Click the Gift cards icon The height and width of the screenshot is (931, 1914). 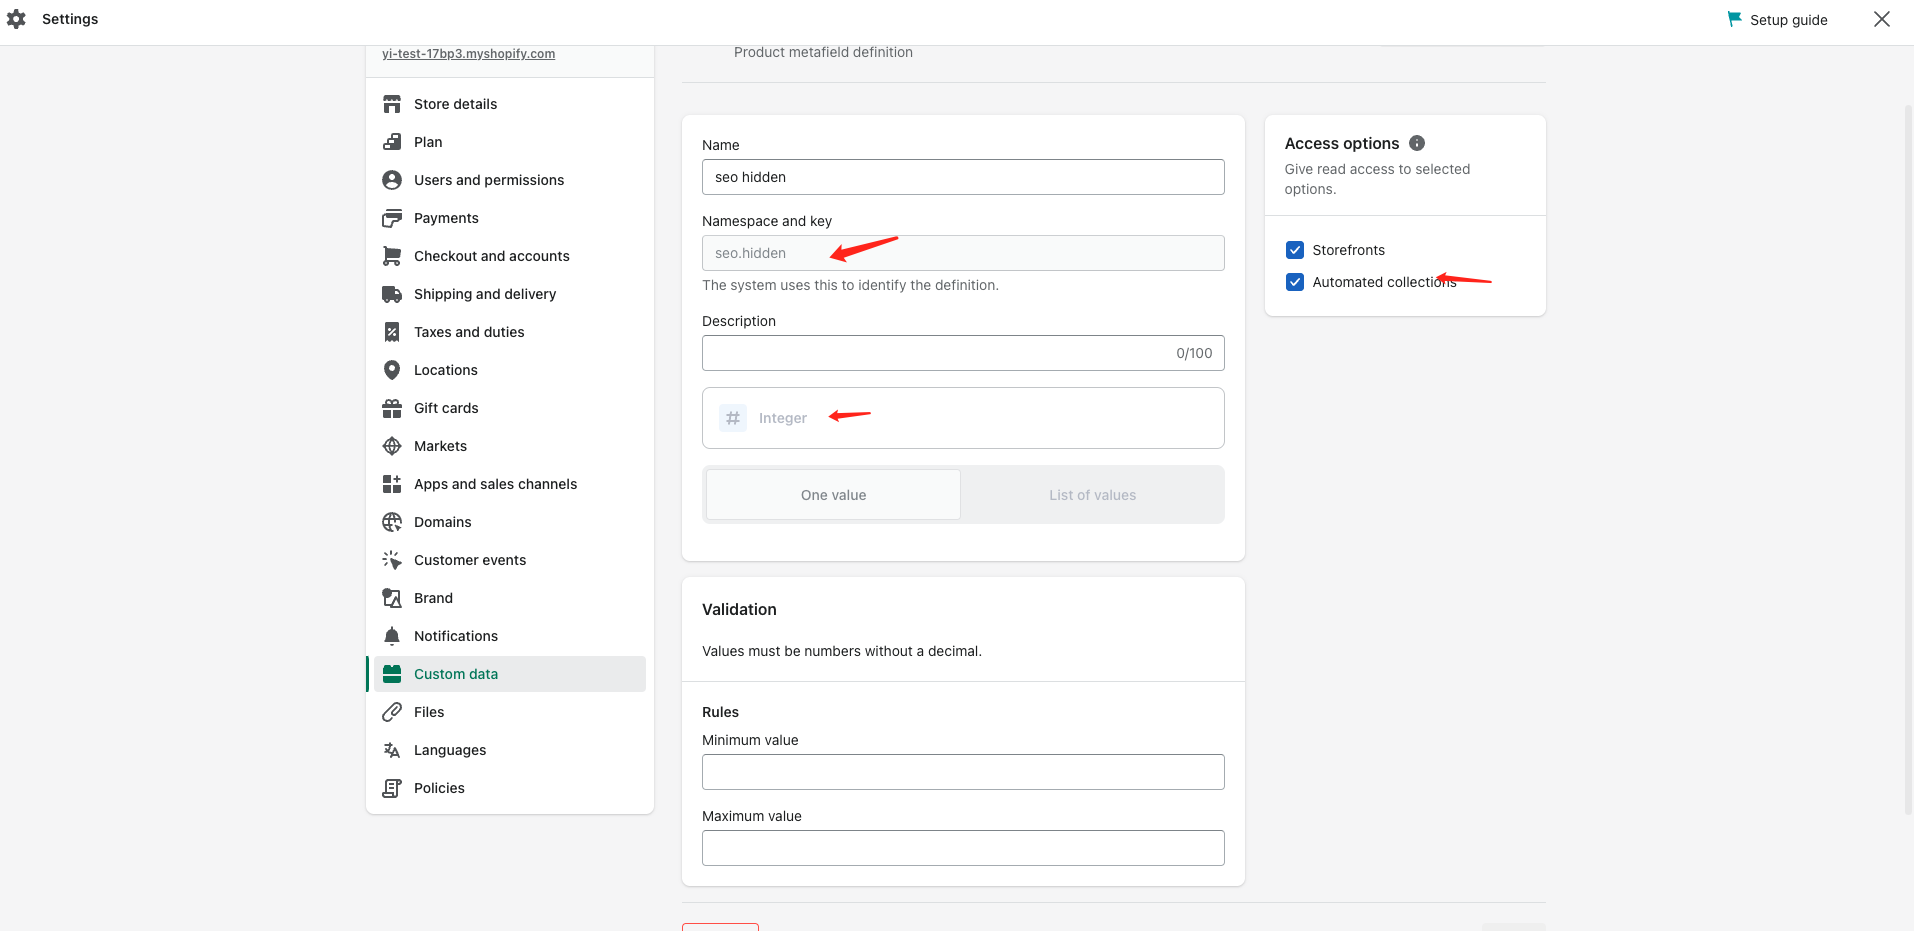(x=392, y=408)
